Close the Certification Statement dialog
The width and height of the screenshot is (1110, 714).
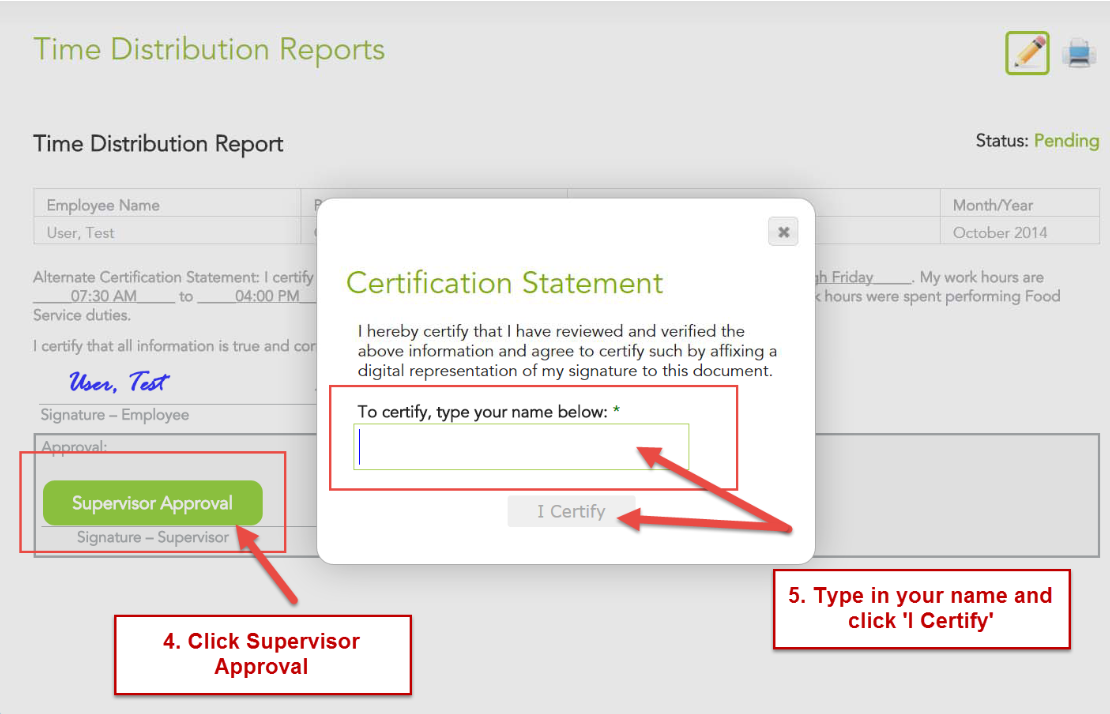[783, 232]
